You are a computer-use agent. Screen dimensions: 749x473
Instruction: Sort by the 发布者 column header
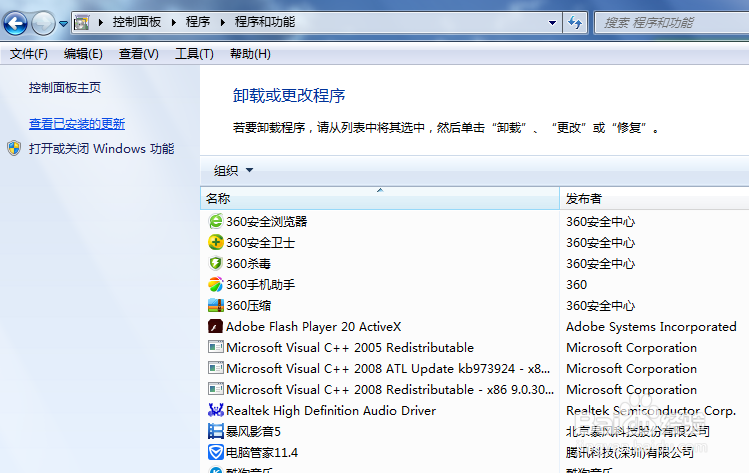[654, 198]
